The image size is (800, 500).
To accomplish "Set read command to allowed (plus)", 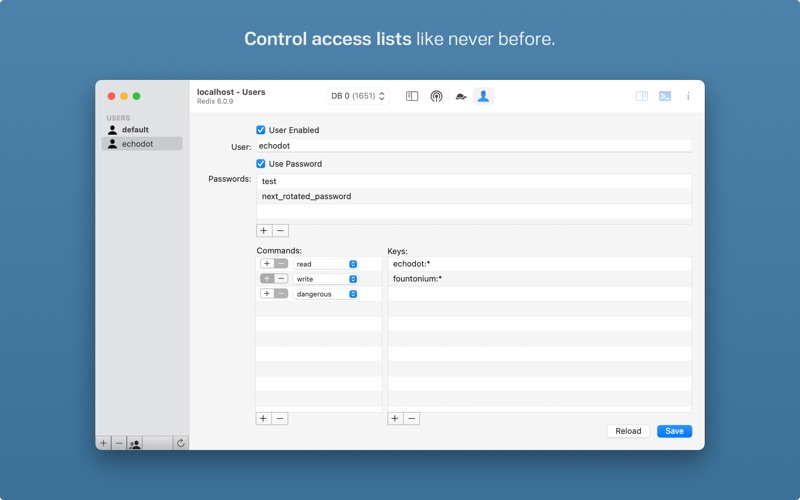I will pos(267,264).
